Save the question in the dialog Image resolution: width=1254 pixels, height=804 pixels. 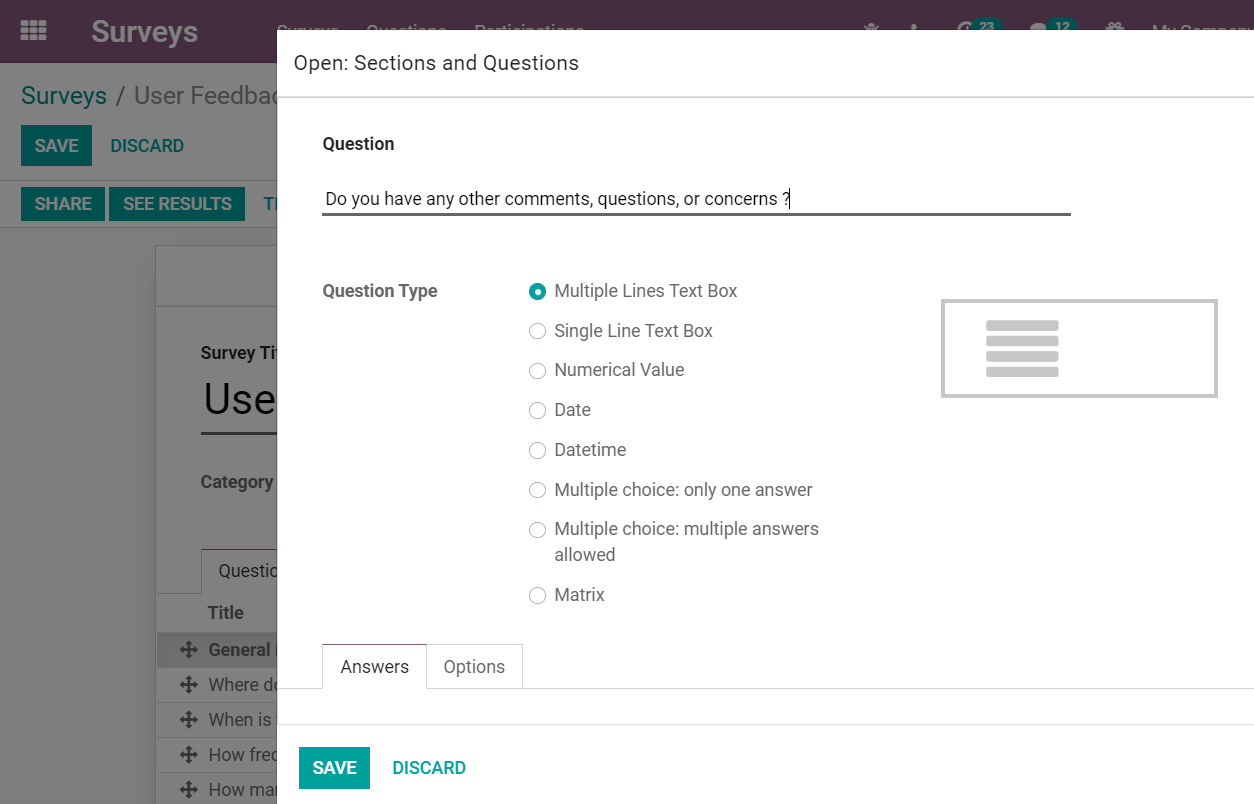tap(334, 768)
